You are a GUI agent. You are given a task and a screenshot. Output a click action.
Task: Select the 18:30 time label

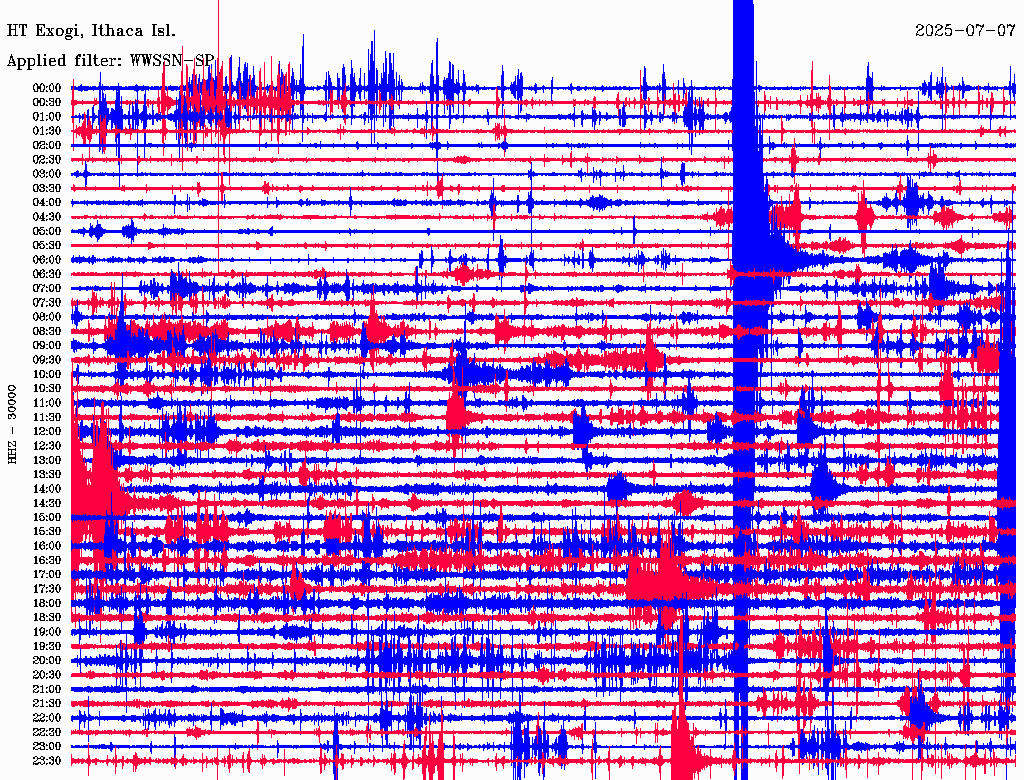click(x=47, y=618)
